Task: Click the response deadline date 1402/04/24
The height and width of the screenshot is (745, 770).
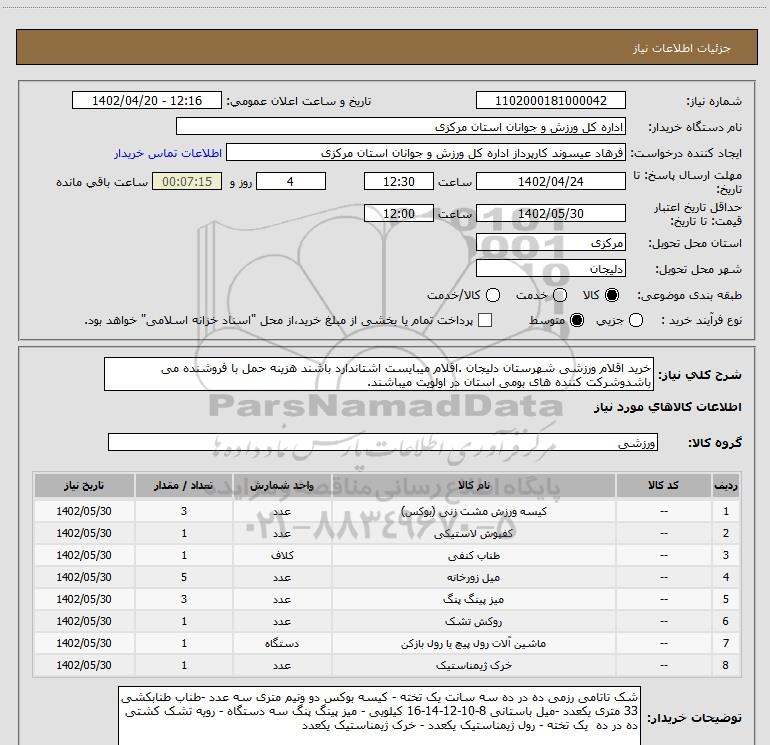Action: click(550, 181)
